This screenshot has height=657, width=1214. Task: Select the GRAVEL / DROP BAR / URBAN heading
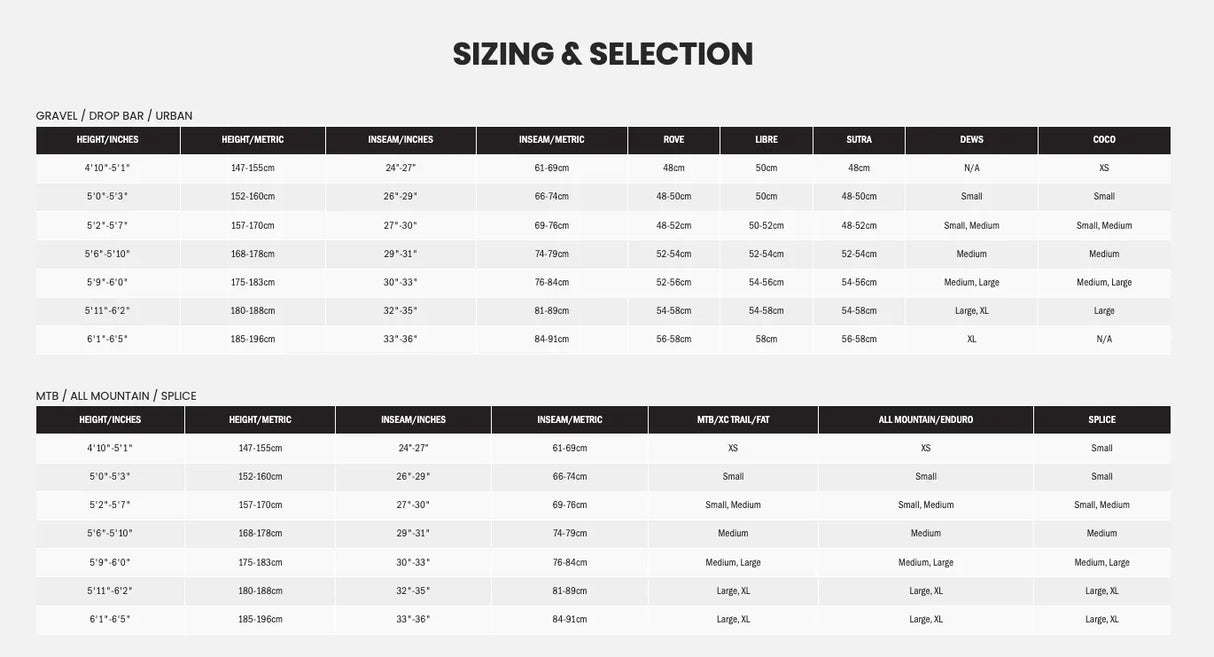[x=114, y=116]
